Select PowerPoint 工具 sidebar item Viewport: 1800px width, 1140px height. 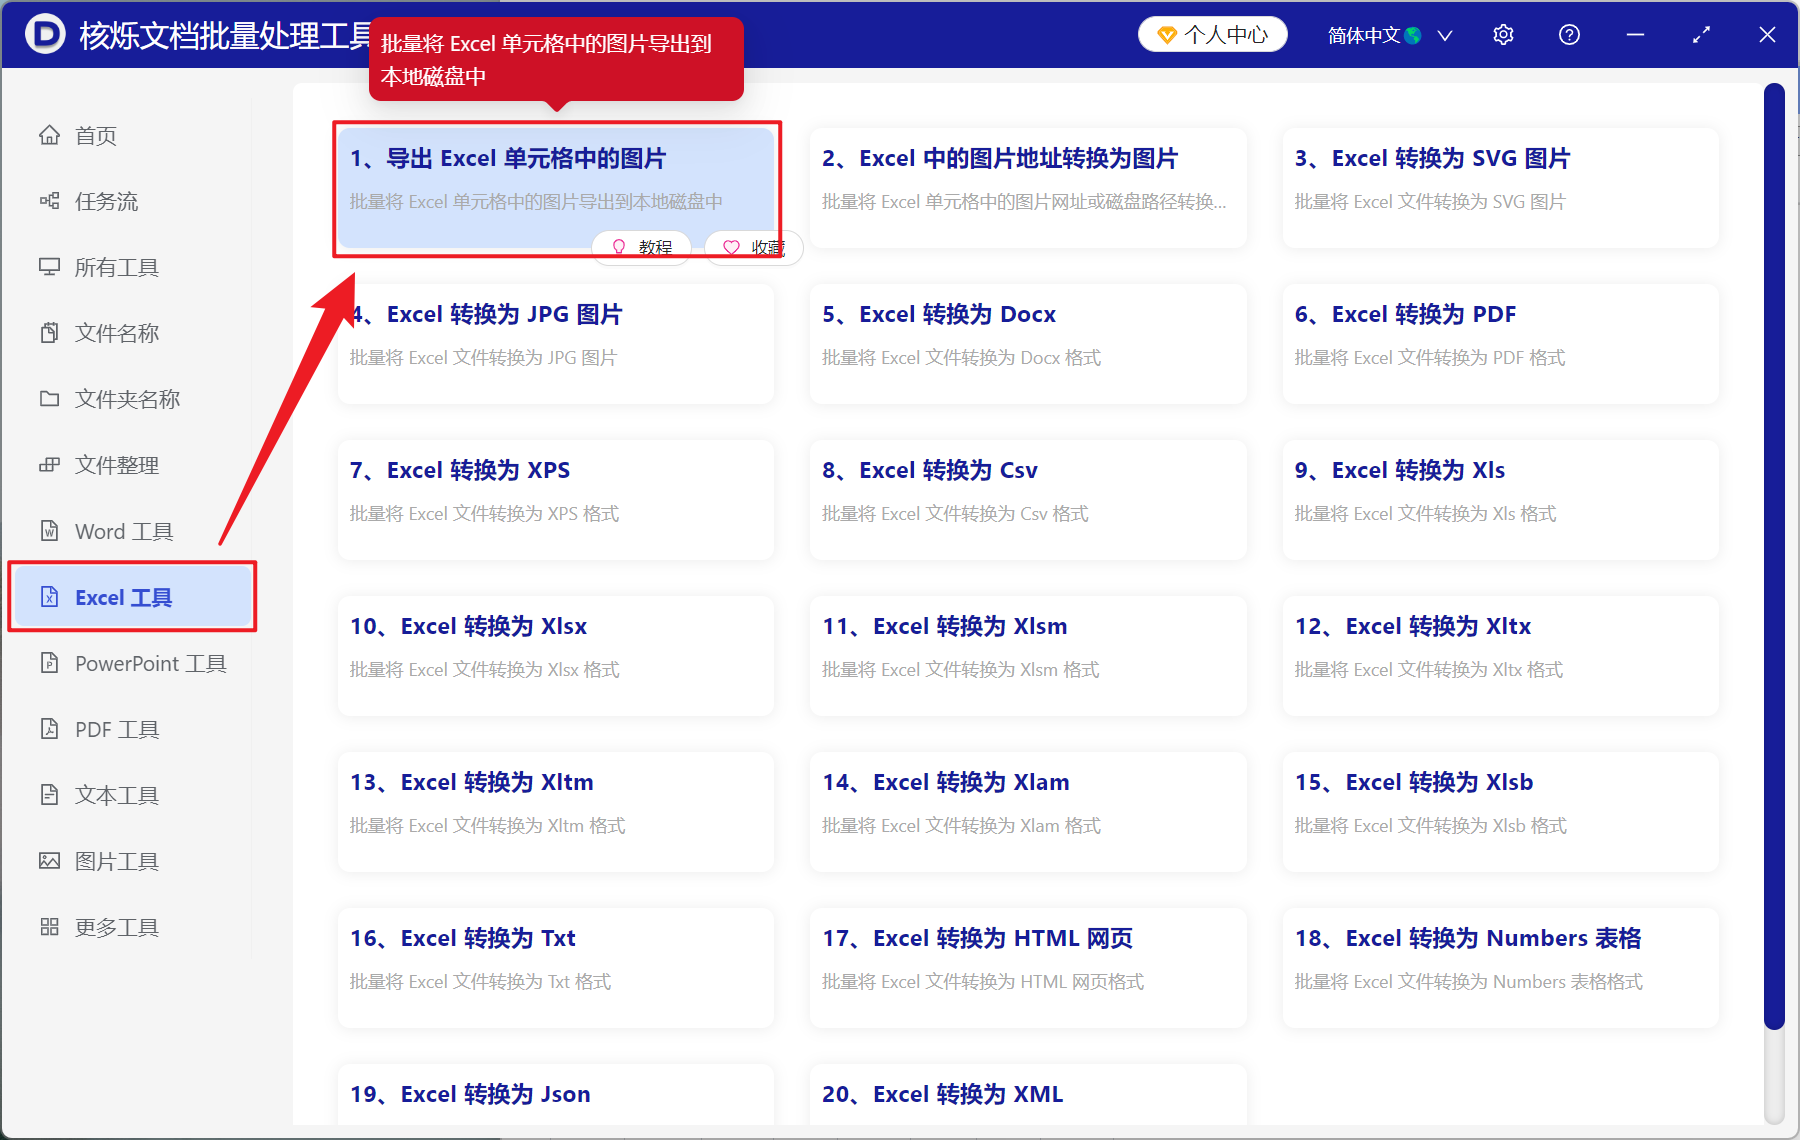(150, 663)
